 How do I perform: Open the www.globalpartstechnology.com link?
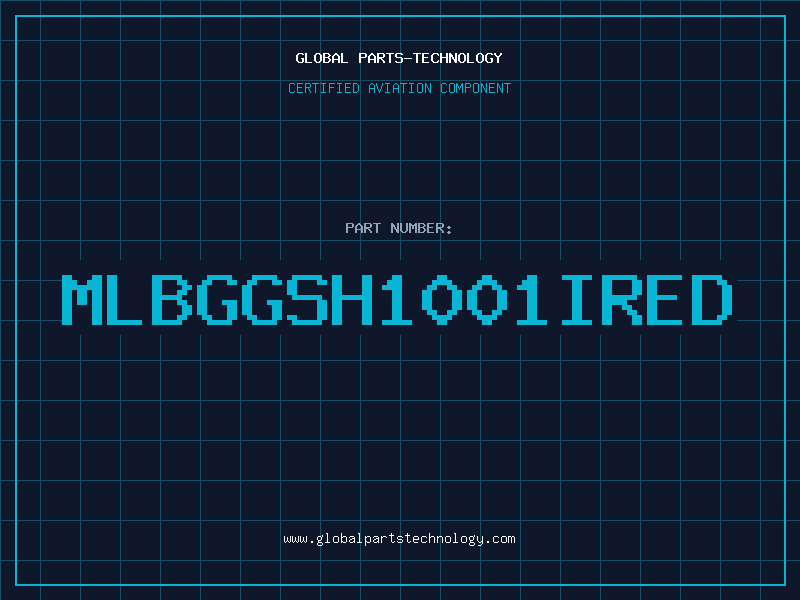point(399,539)
